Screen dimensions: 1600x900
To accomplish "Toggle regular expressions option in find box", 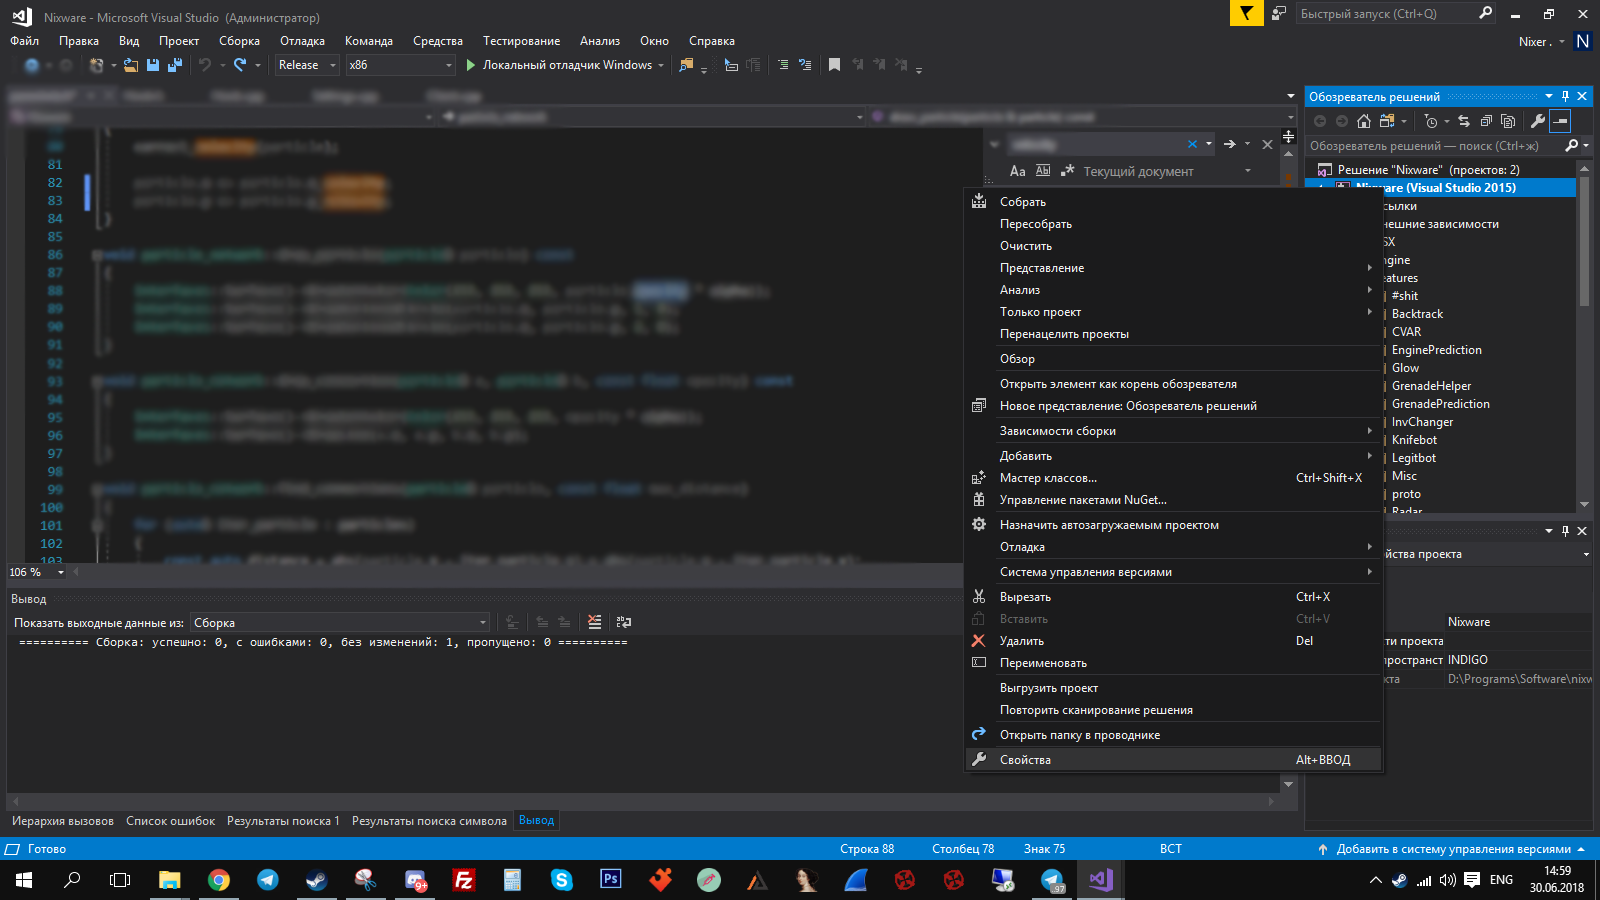I will tap(1067, 171).
